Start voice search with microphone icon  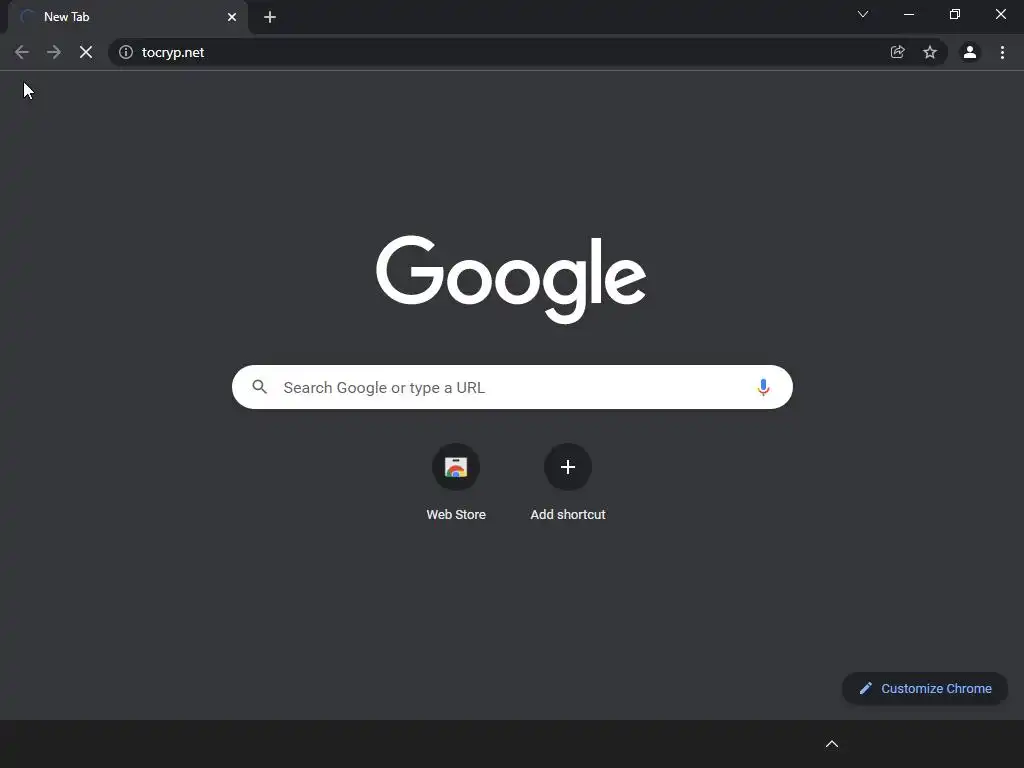tap(763, 387)
